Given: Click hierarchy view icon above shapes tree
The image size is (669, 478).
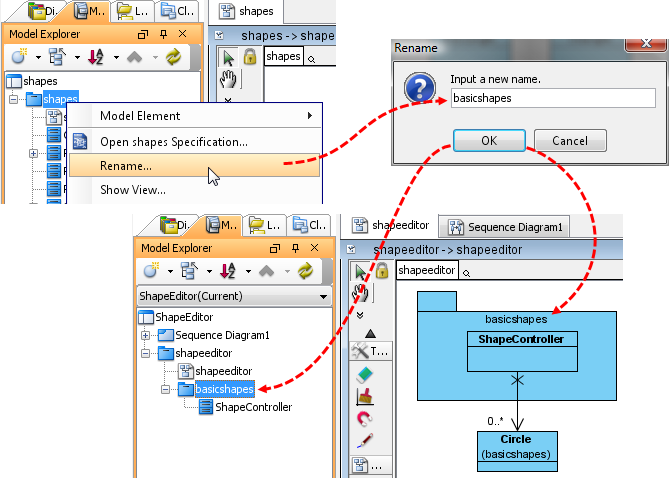Looking at the screenshot, I should point(57,56).
